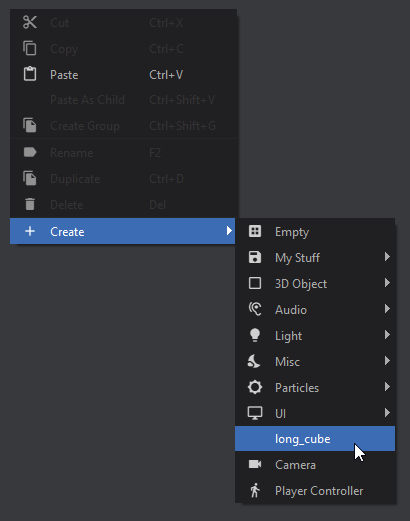410x521 pixels.
Task: Expand the Particles submenu arrow
Action: [x=387, y=387]
